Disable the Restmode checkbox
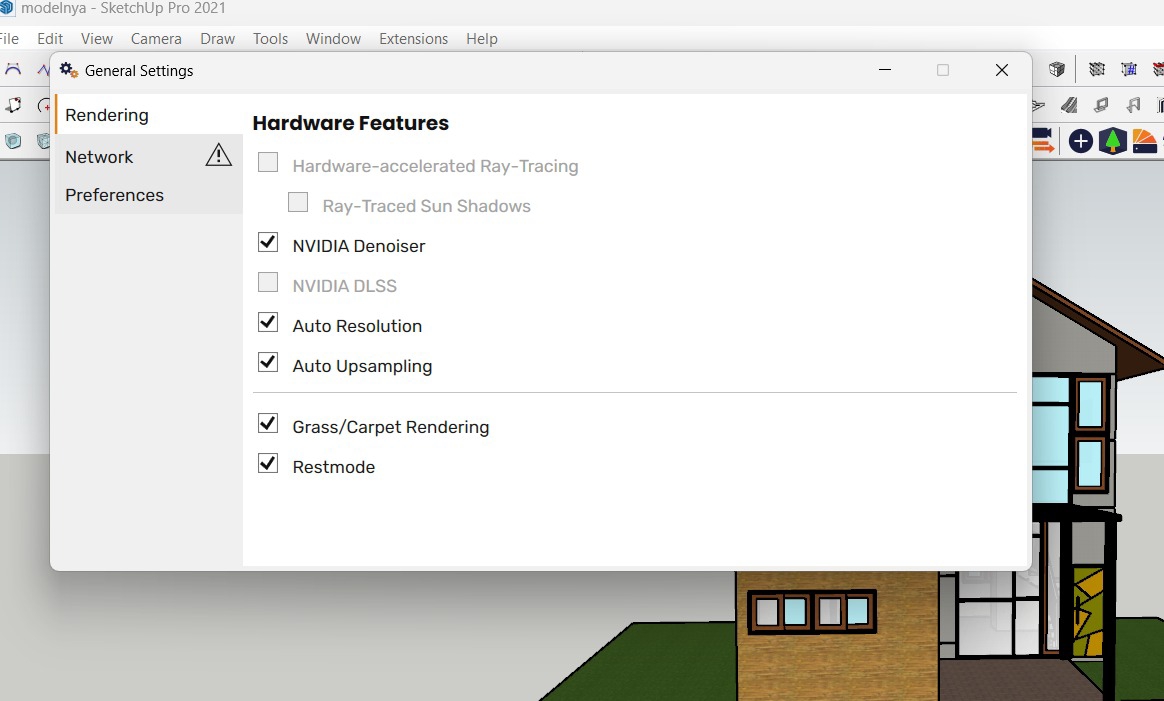Screen dimensions: 1164x701 268,464
